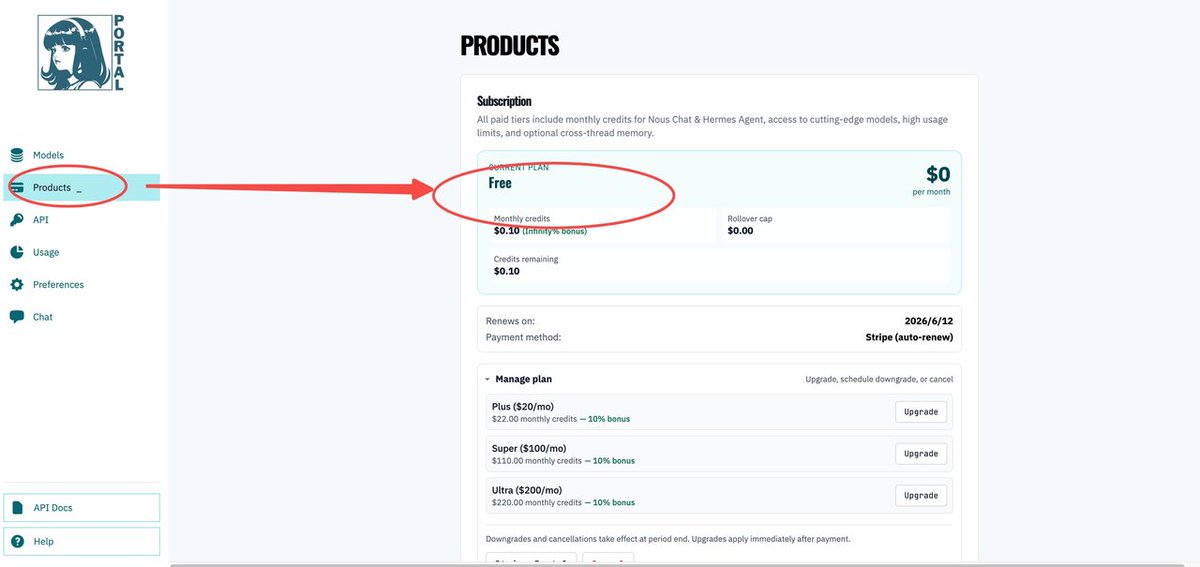
Task: Click the API Docs document icon
Action: pyautogui.click(x=17, y=508)
